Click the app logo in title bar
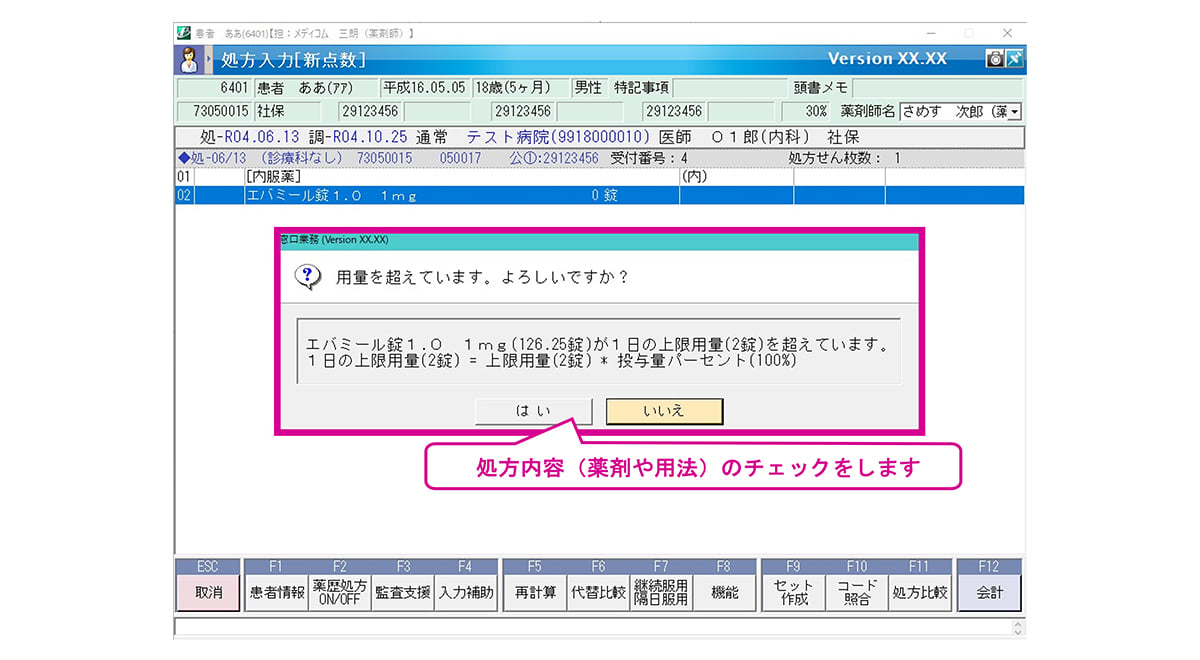The image size is (1200, 660). pyautogui.click(x=184, y=33)
